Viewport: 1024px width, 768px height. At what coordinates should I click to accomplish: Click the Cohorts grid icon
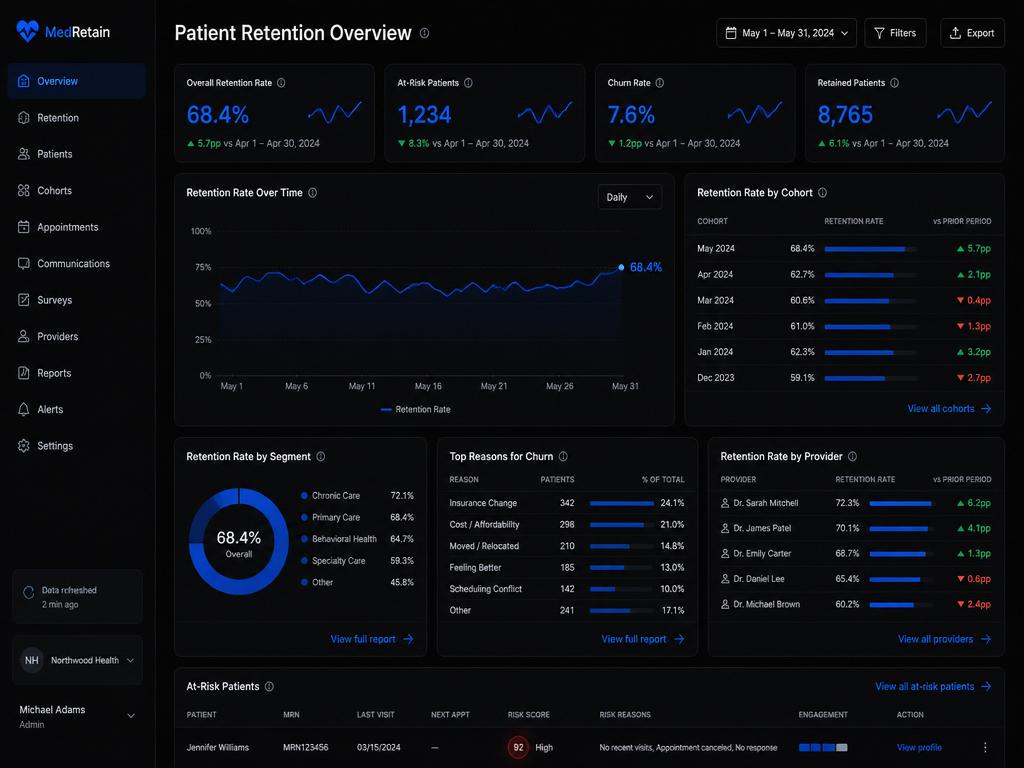point(24,191)
